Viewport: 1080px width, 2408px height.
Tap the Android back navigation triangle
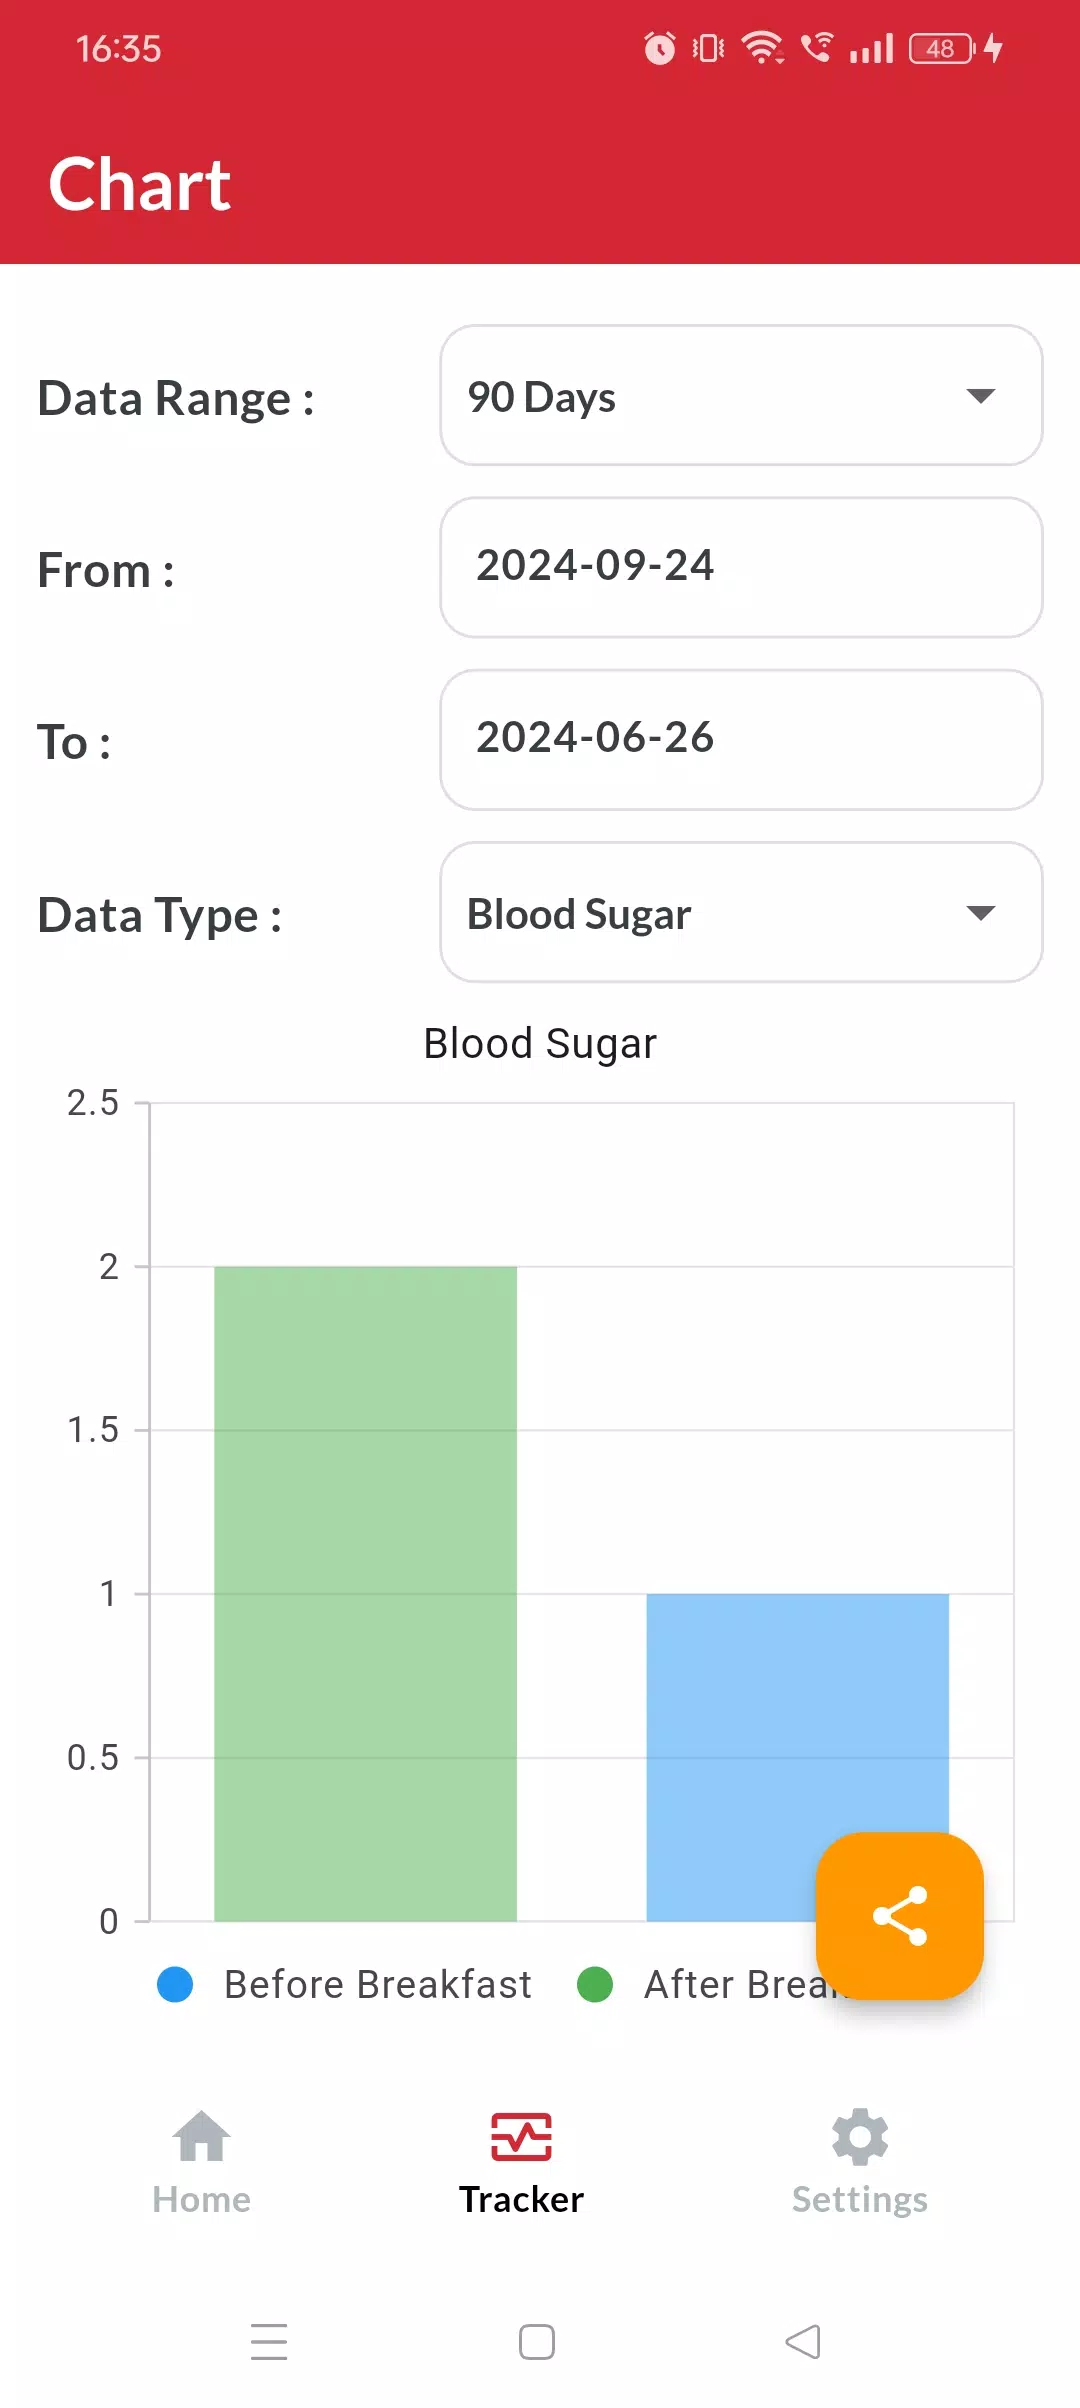[x=803, y=2342]
